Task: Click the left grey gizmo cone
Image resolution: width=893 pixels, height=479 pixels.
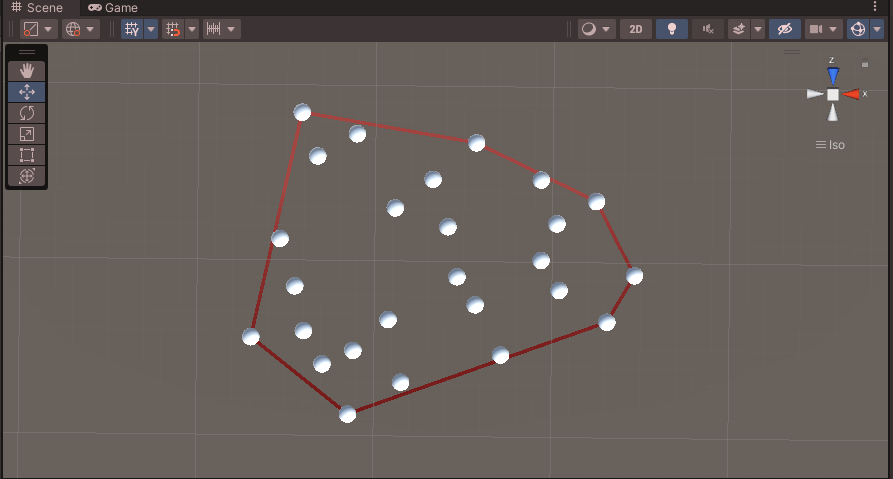Action: tap(815, 94)
